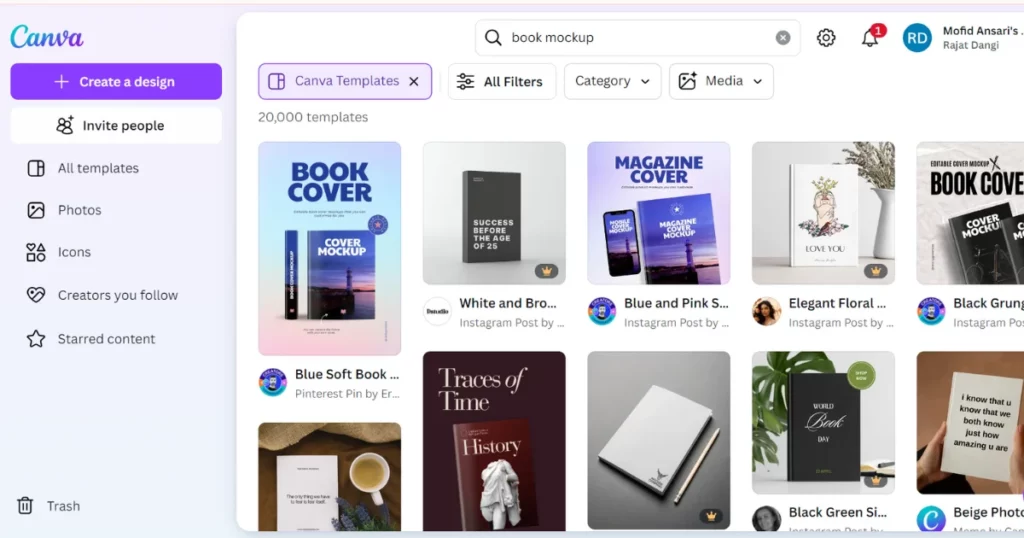This screenshot has width=1024, height=538.
Task: Click Mofid Ansari's team name
Action: (x=982, y=31)
